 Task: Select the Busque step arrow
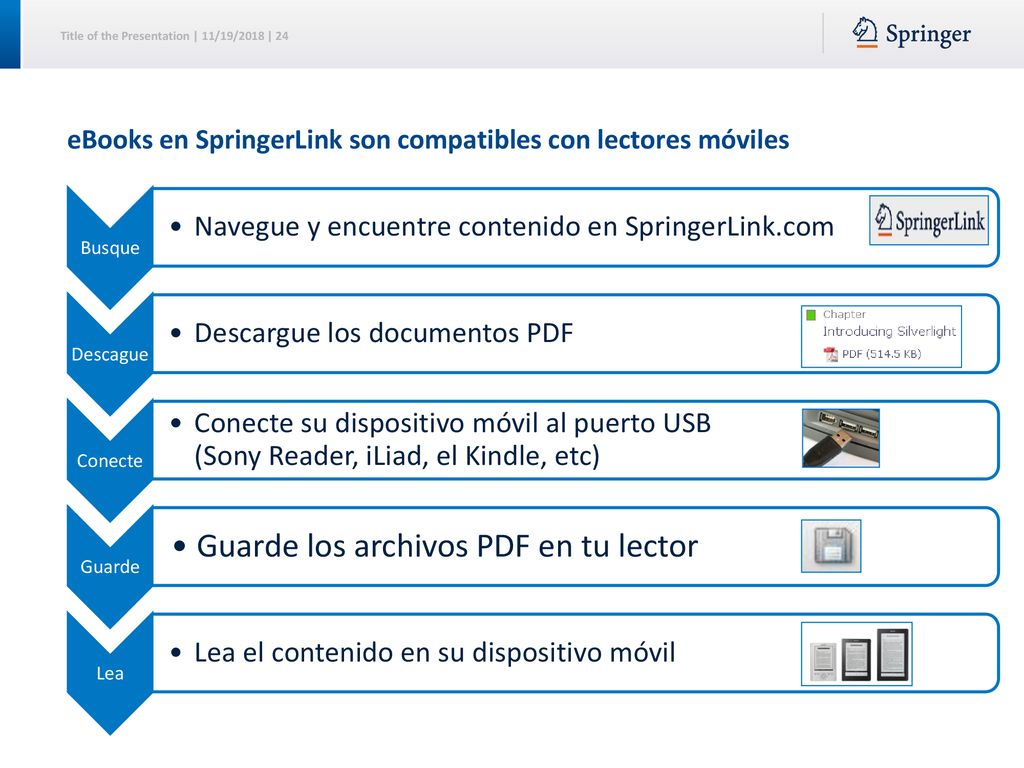(x=110, y=248)
